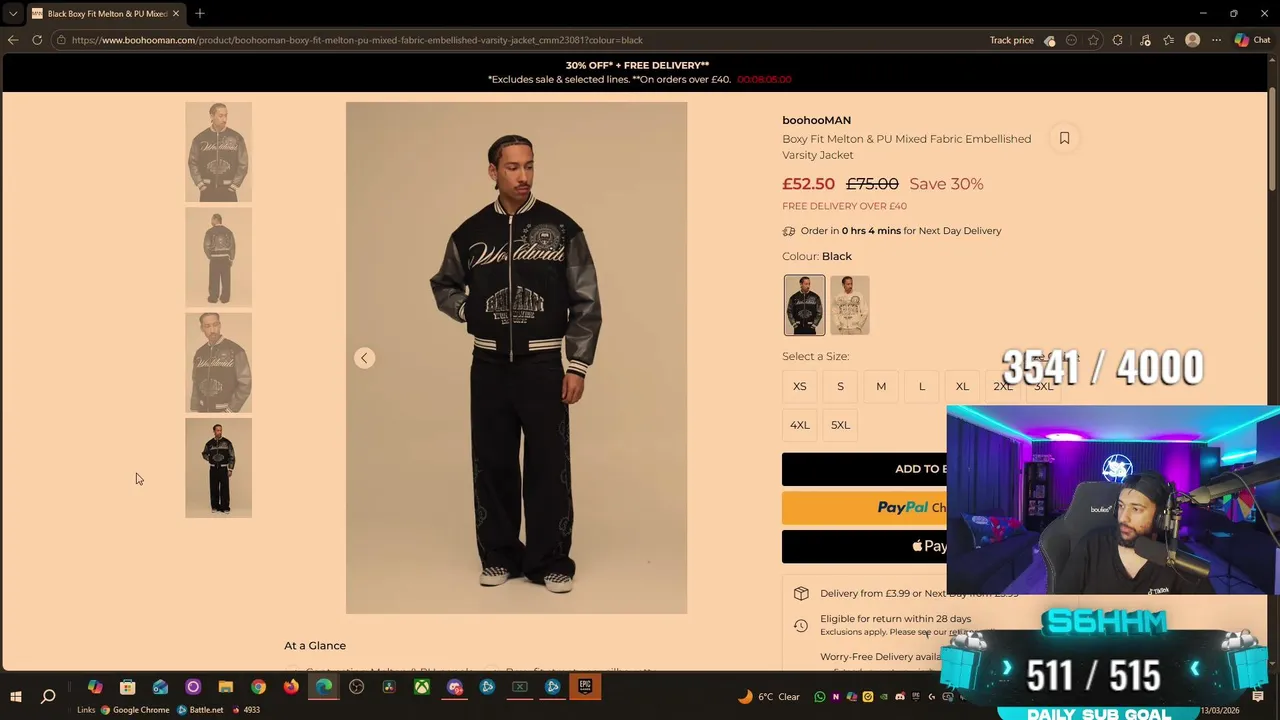
Task: Pay using the Apple Pay button
Action: tap(864, 546)
